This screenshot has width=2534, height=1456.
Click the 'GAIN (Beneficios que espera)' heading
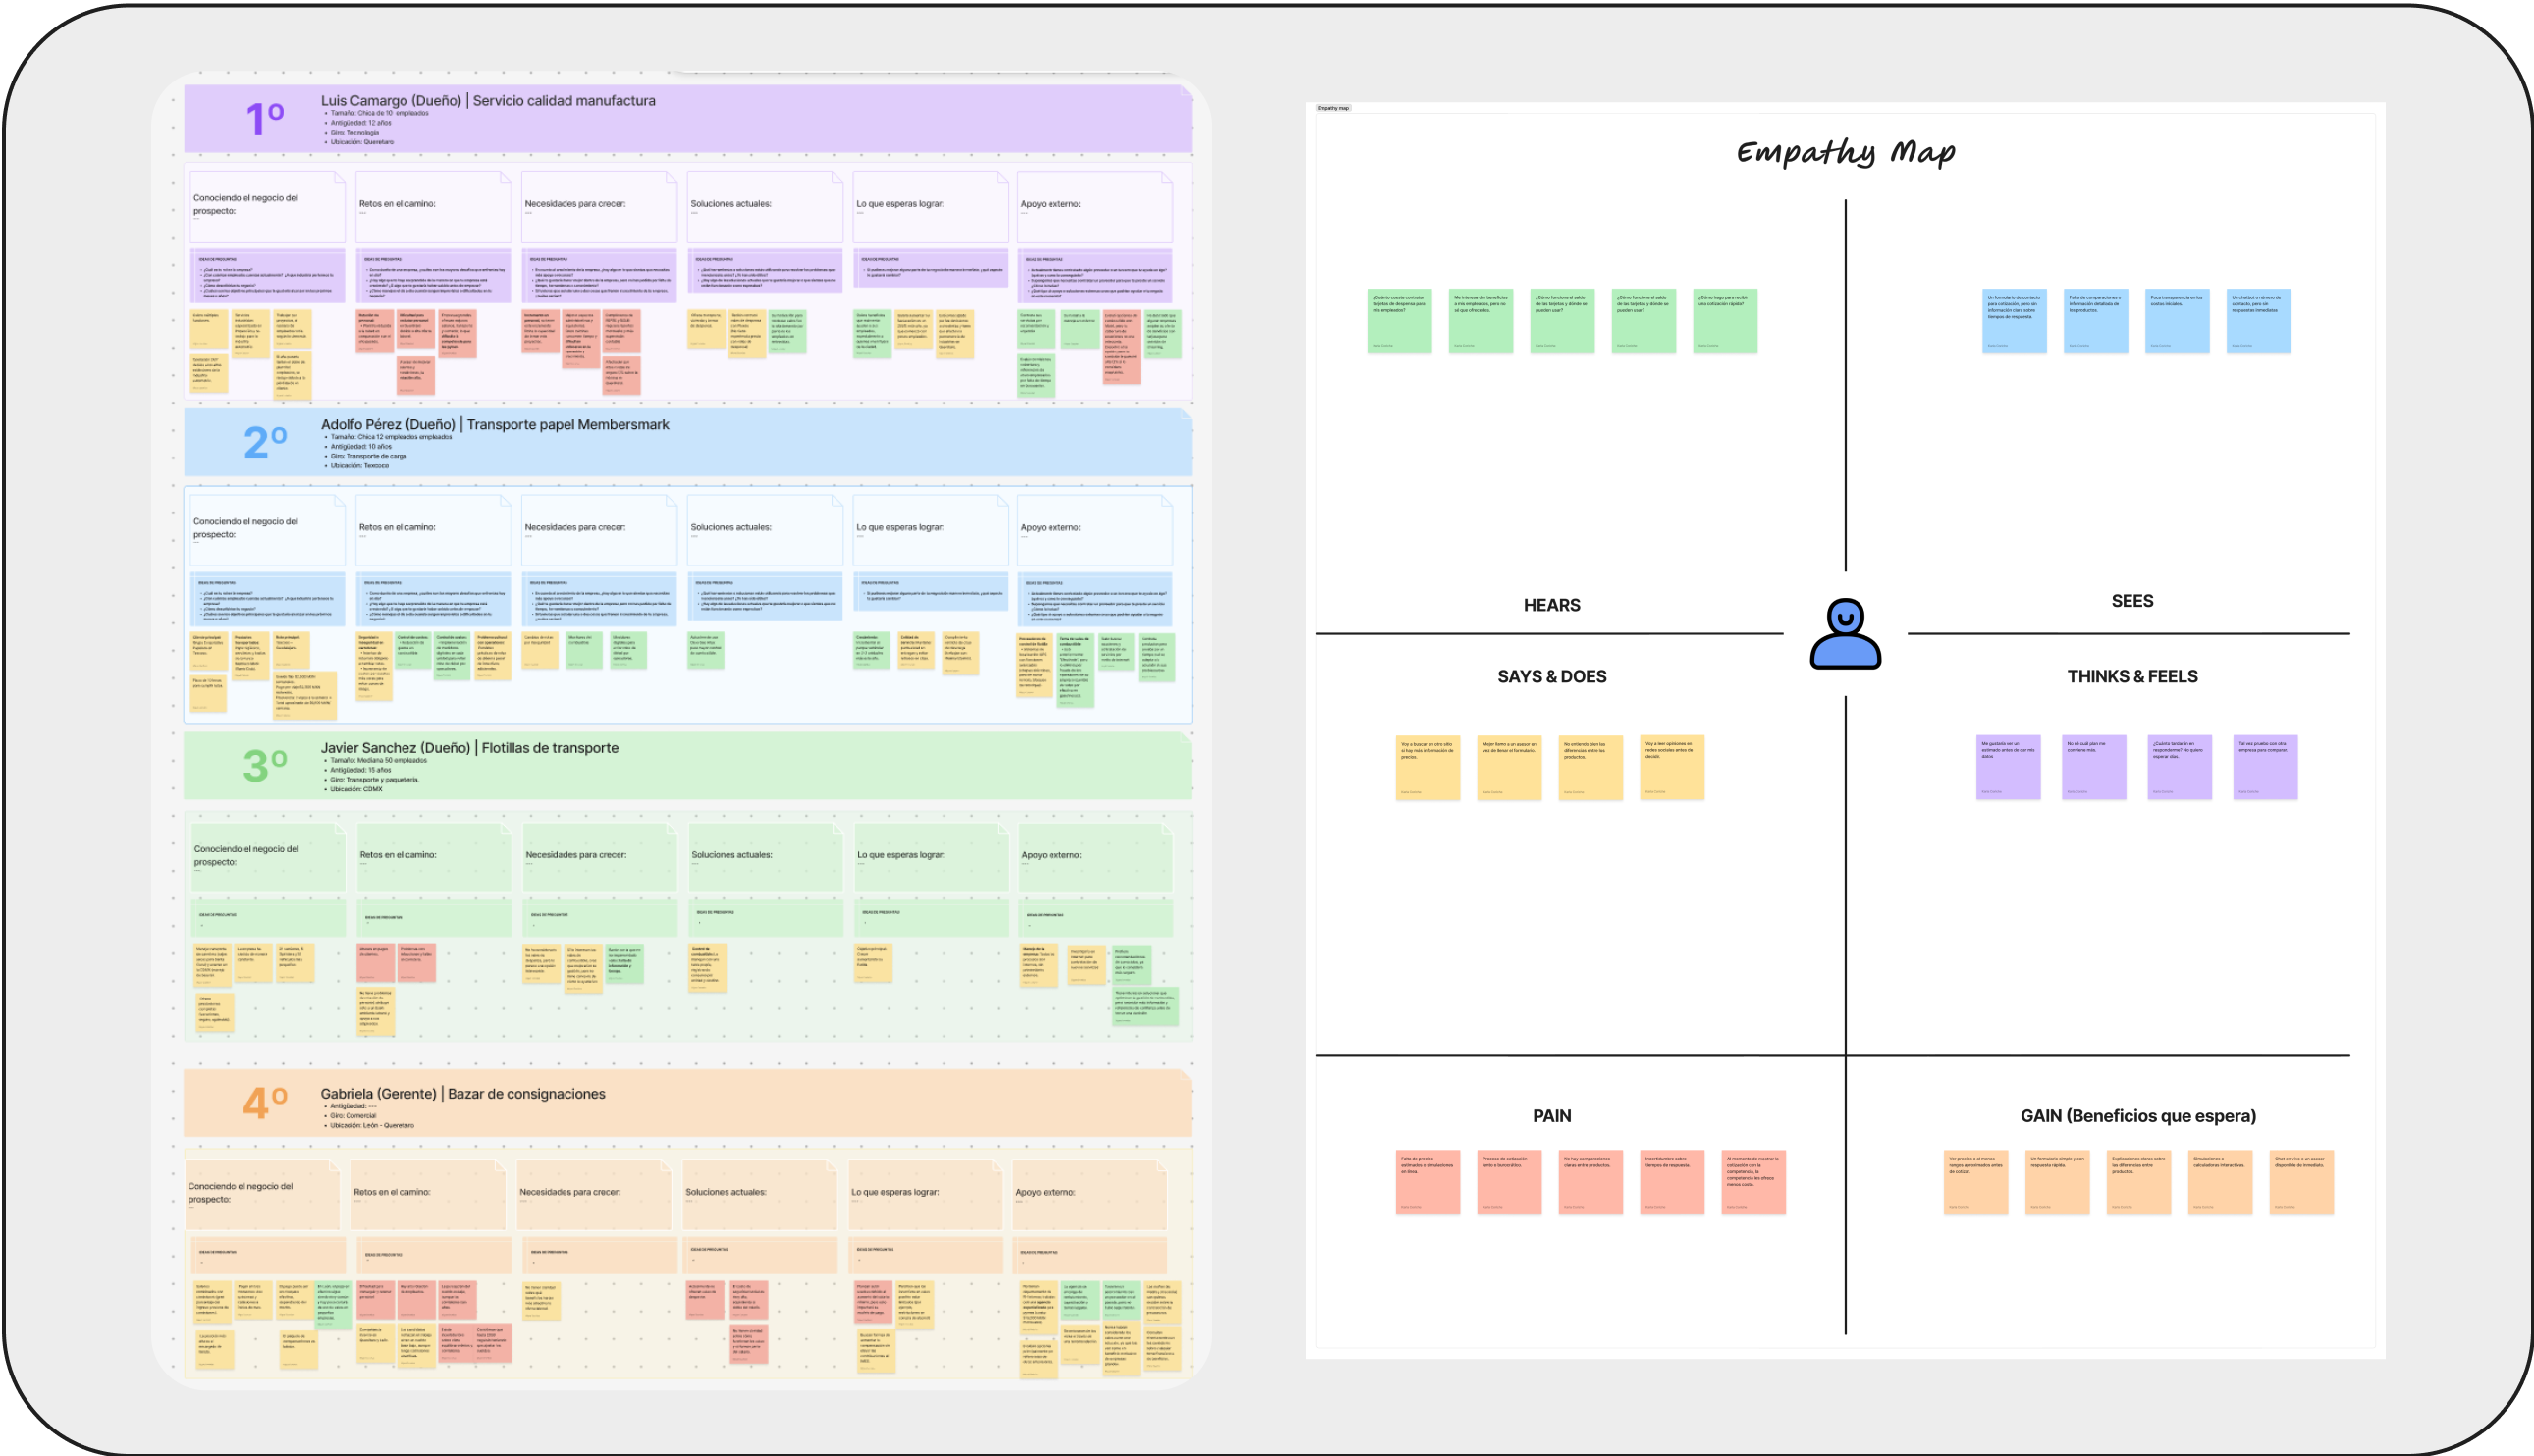(2138, 1116)
